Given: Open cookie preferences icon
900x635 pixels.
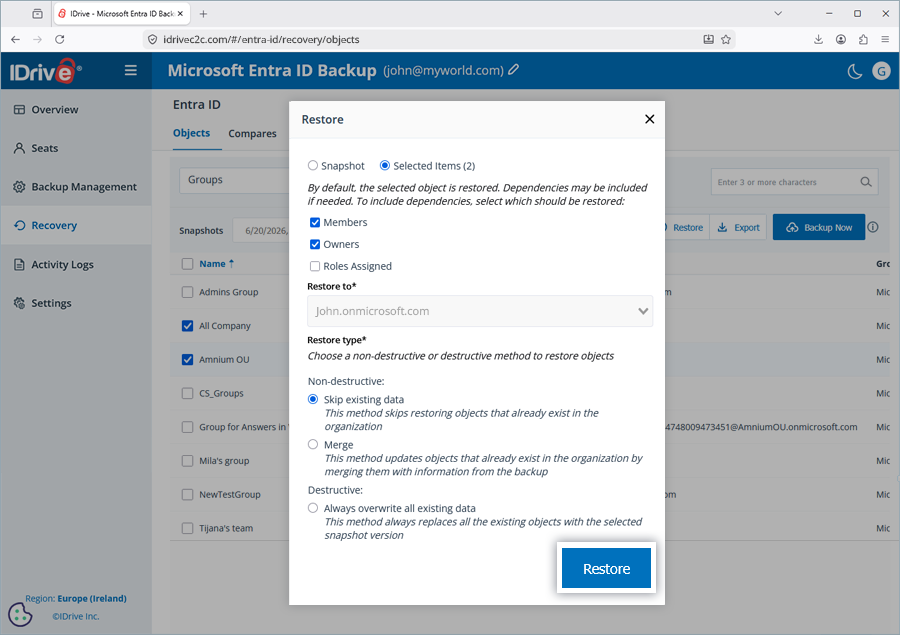Looking at the screenshot, I should [20, 614].
